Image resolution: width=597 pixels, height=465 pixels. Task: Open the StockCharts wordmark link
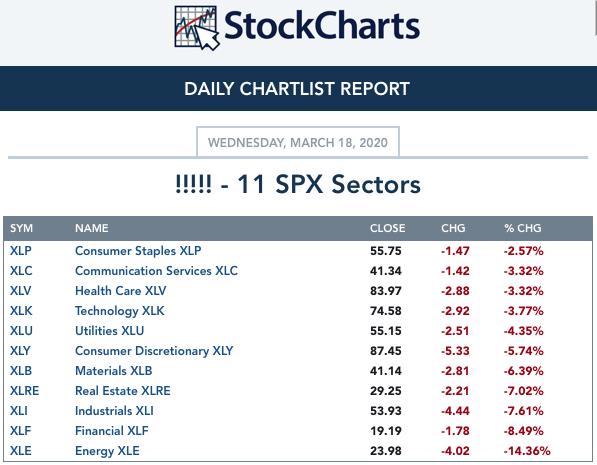coord(322,26)
